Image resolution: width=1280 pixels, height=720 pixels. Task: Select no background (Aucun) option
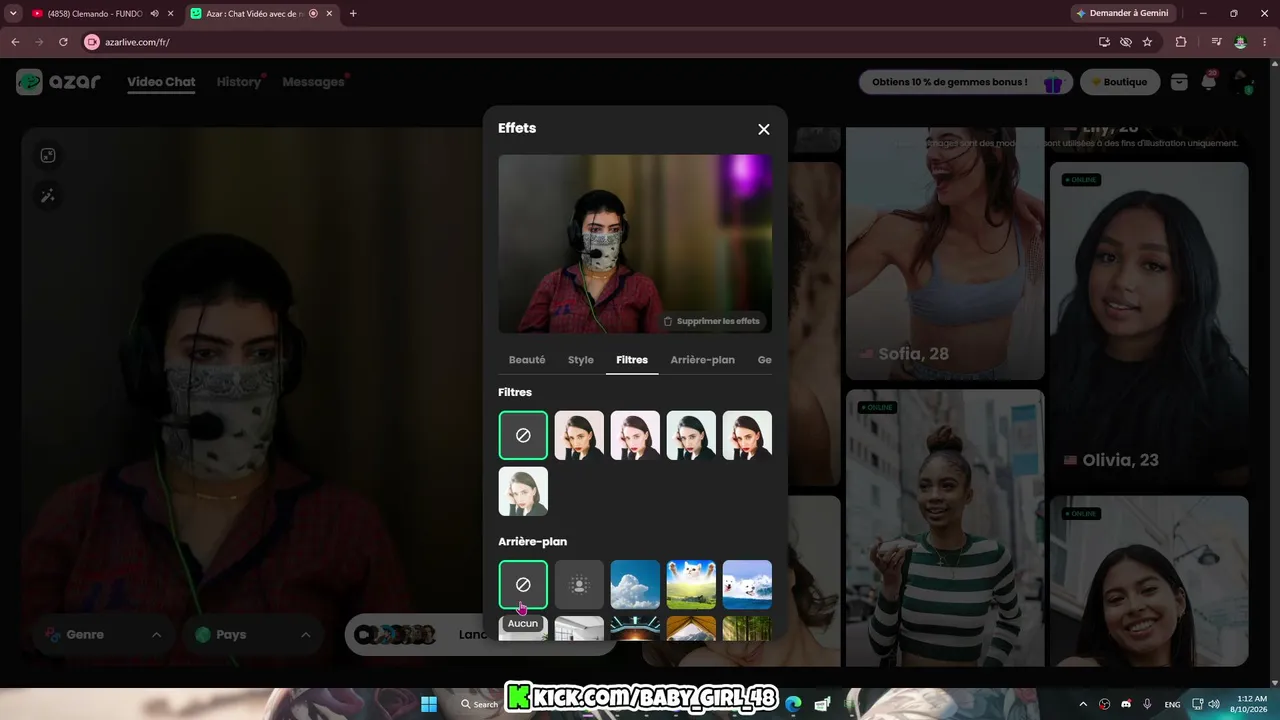[523, 584]
